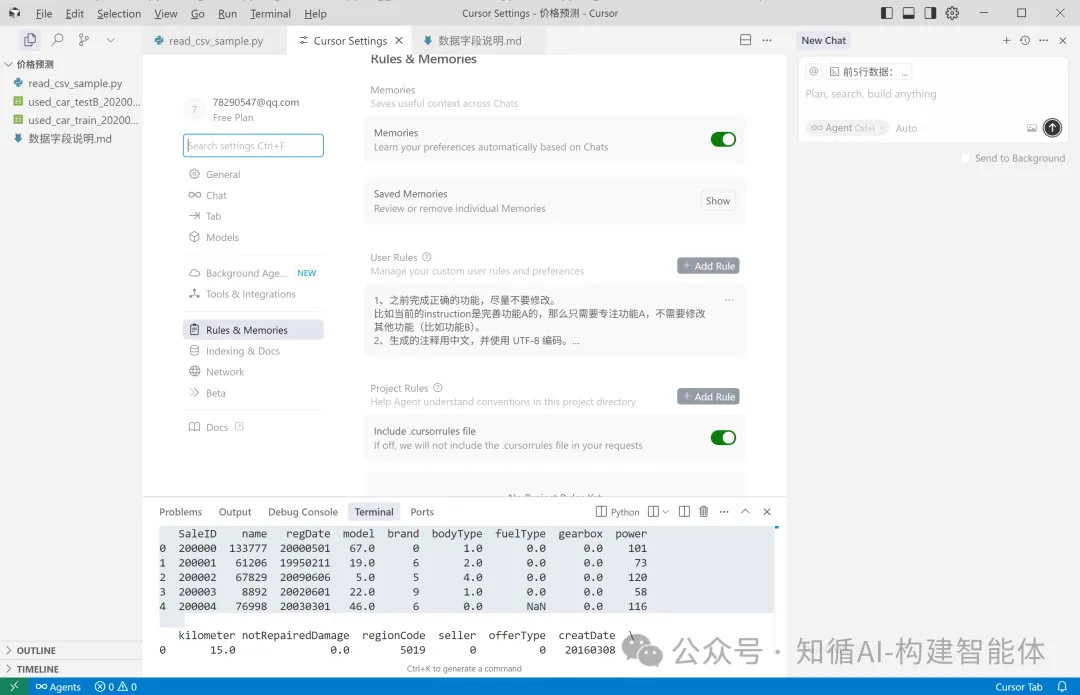Maximize the terminal panel chevron
The width and height of the screenshot is (1080, 695).
(745, 512)
